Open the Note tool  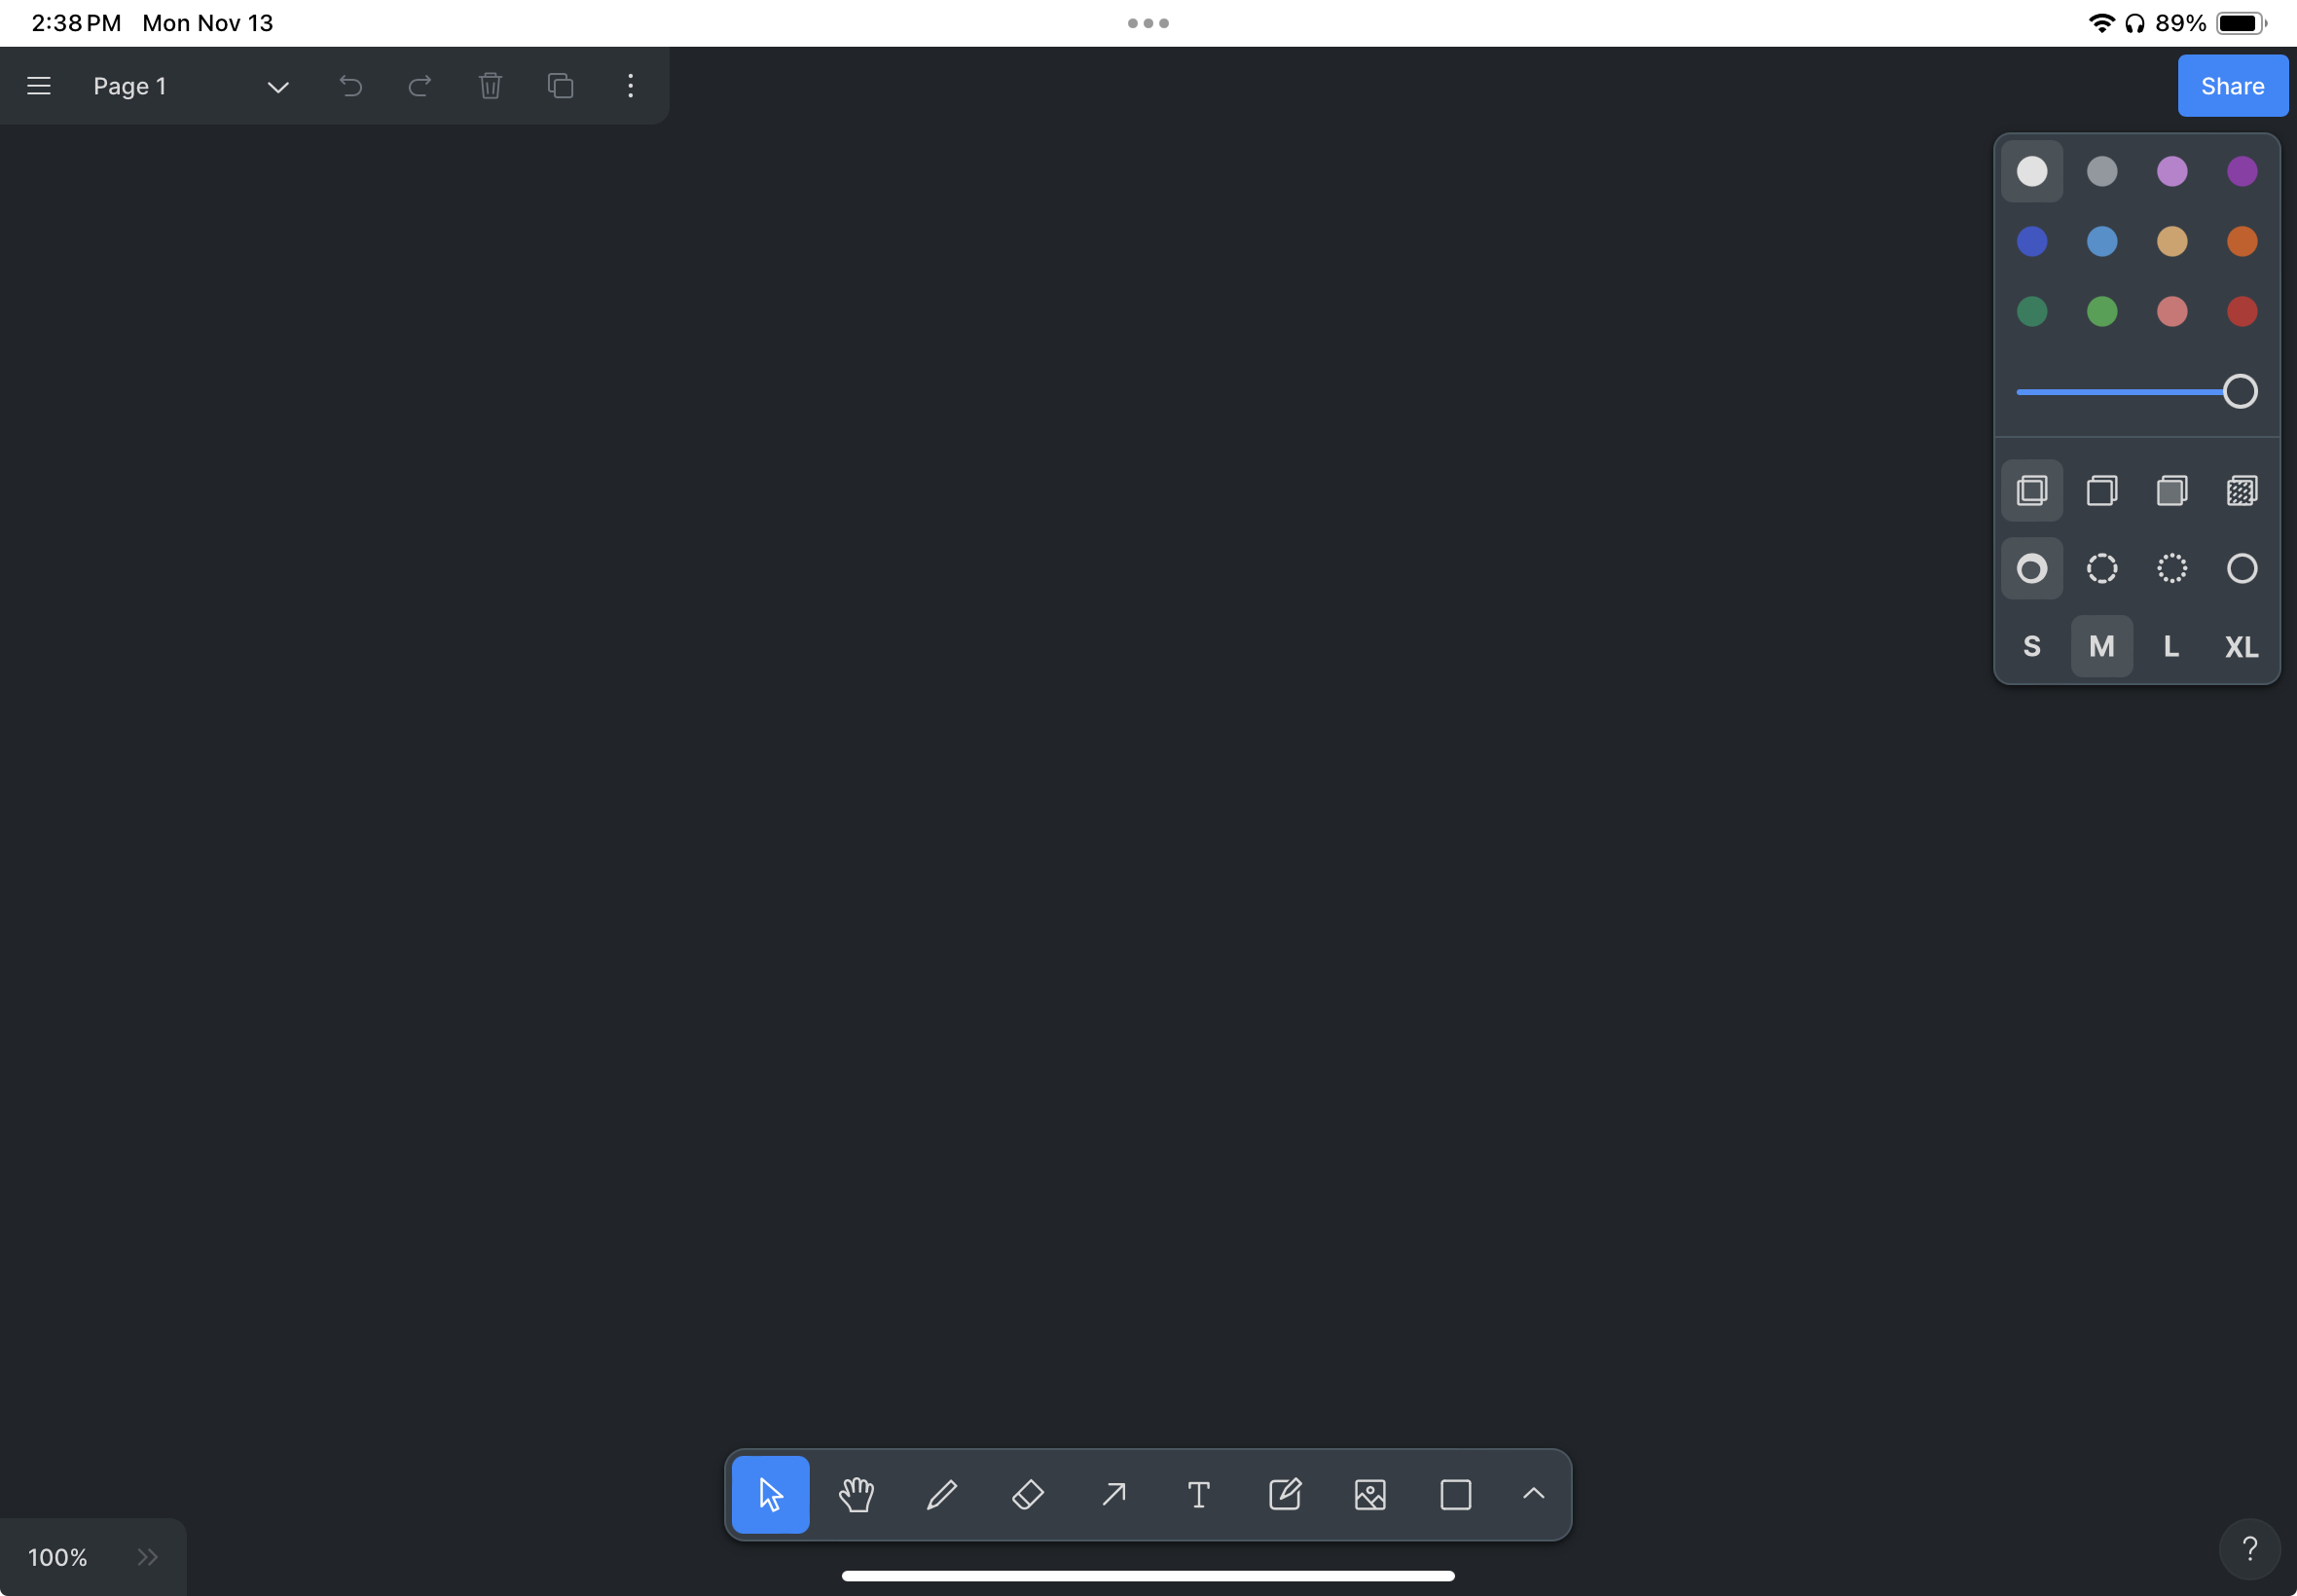pyautogui.click(x=1284, y=1494)
